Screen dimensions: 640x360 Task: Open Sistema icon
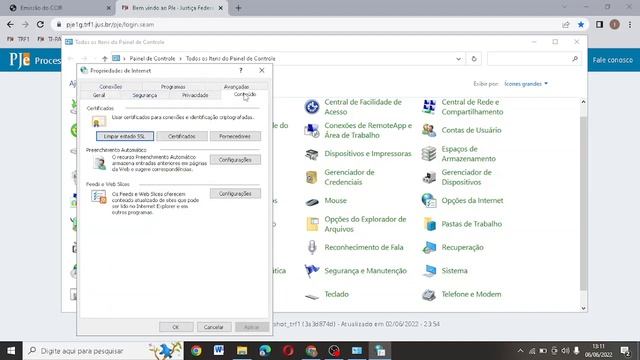pos(429,271)
